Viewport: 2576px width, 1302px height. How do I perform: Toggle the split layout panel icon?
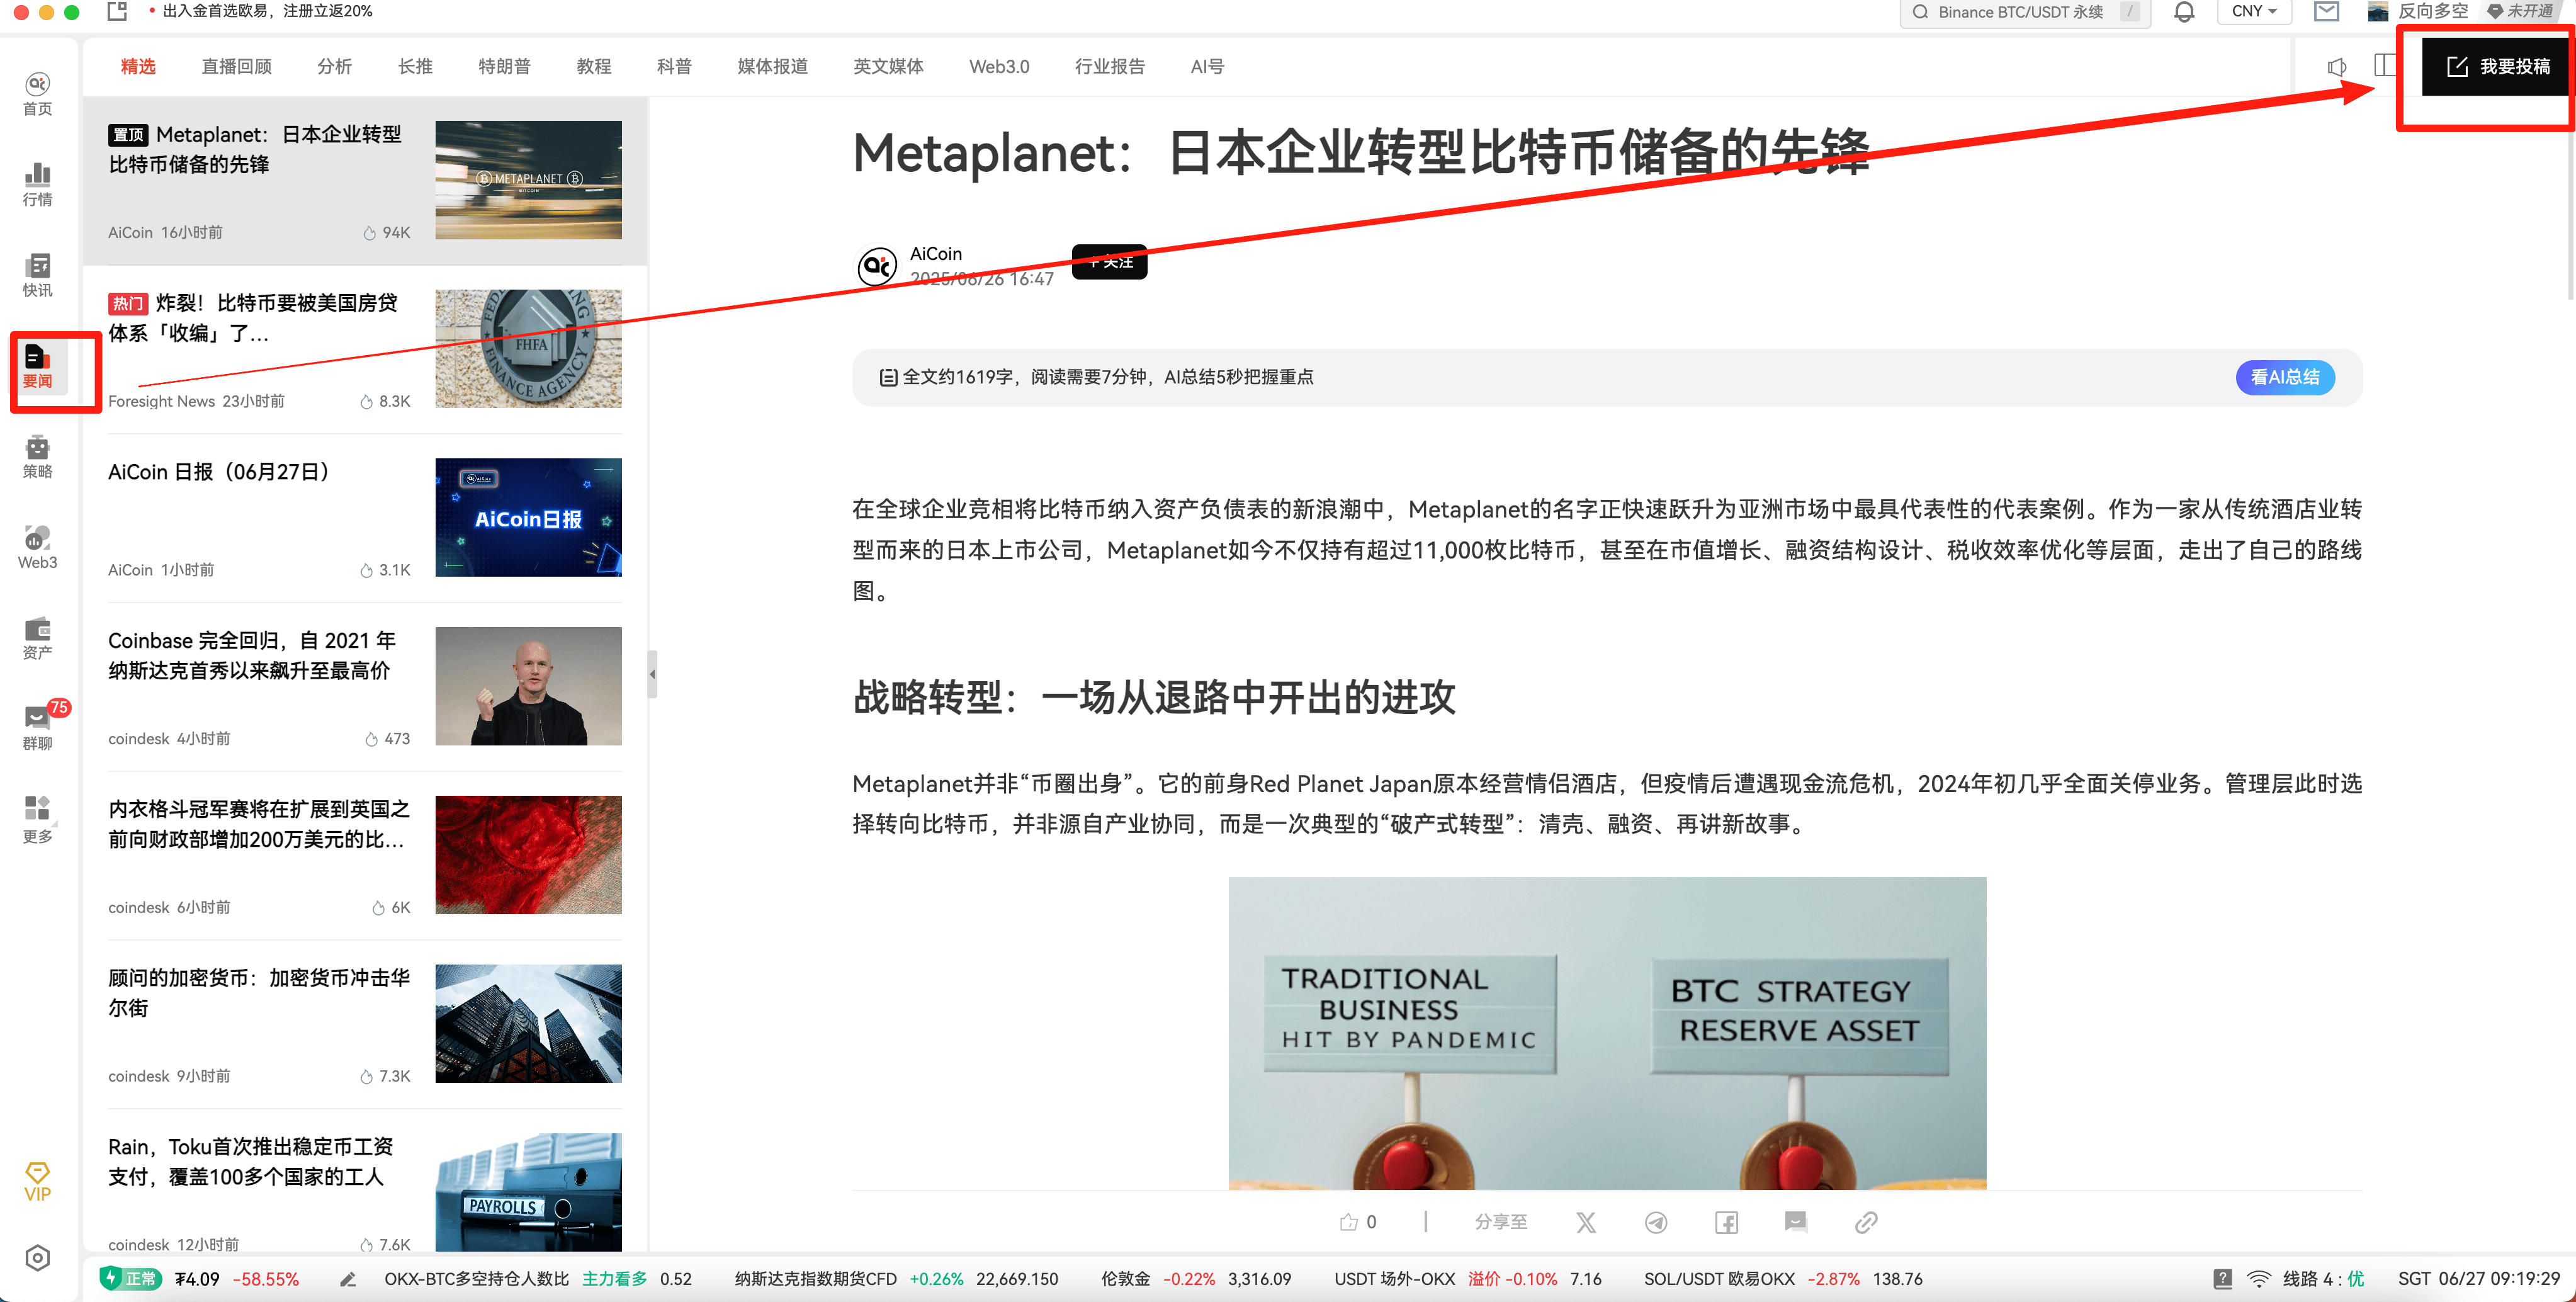pyautogui.click(x=2385, y=66)
